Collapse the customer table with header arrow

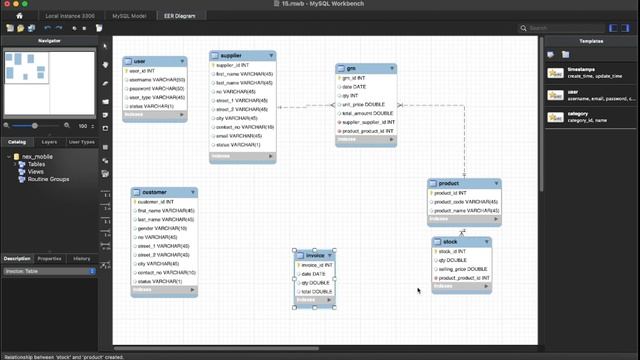coord(193,192)
